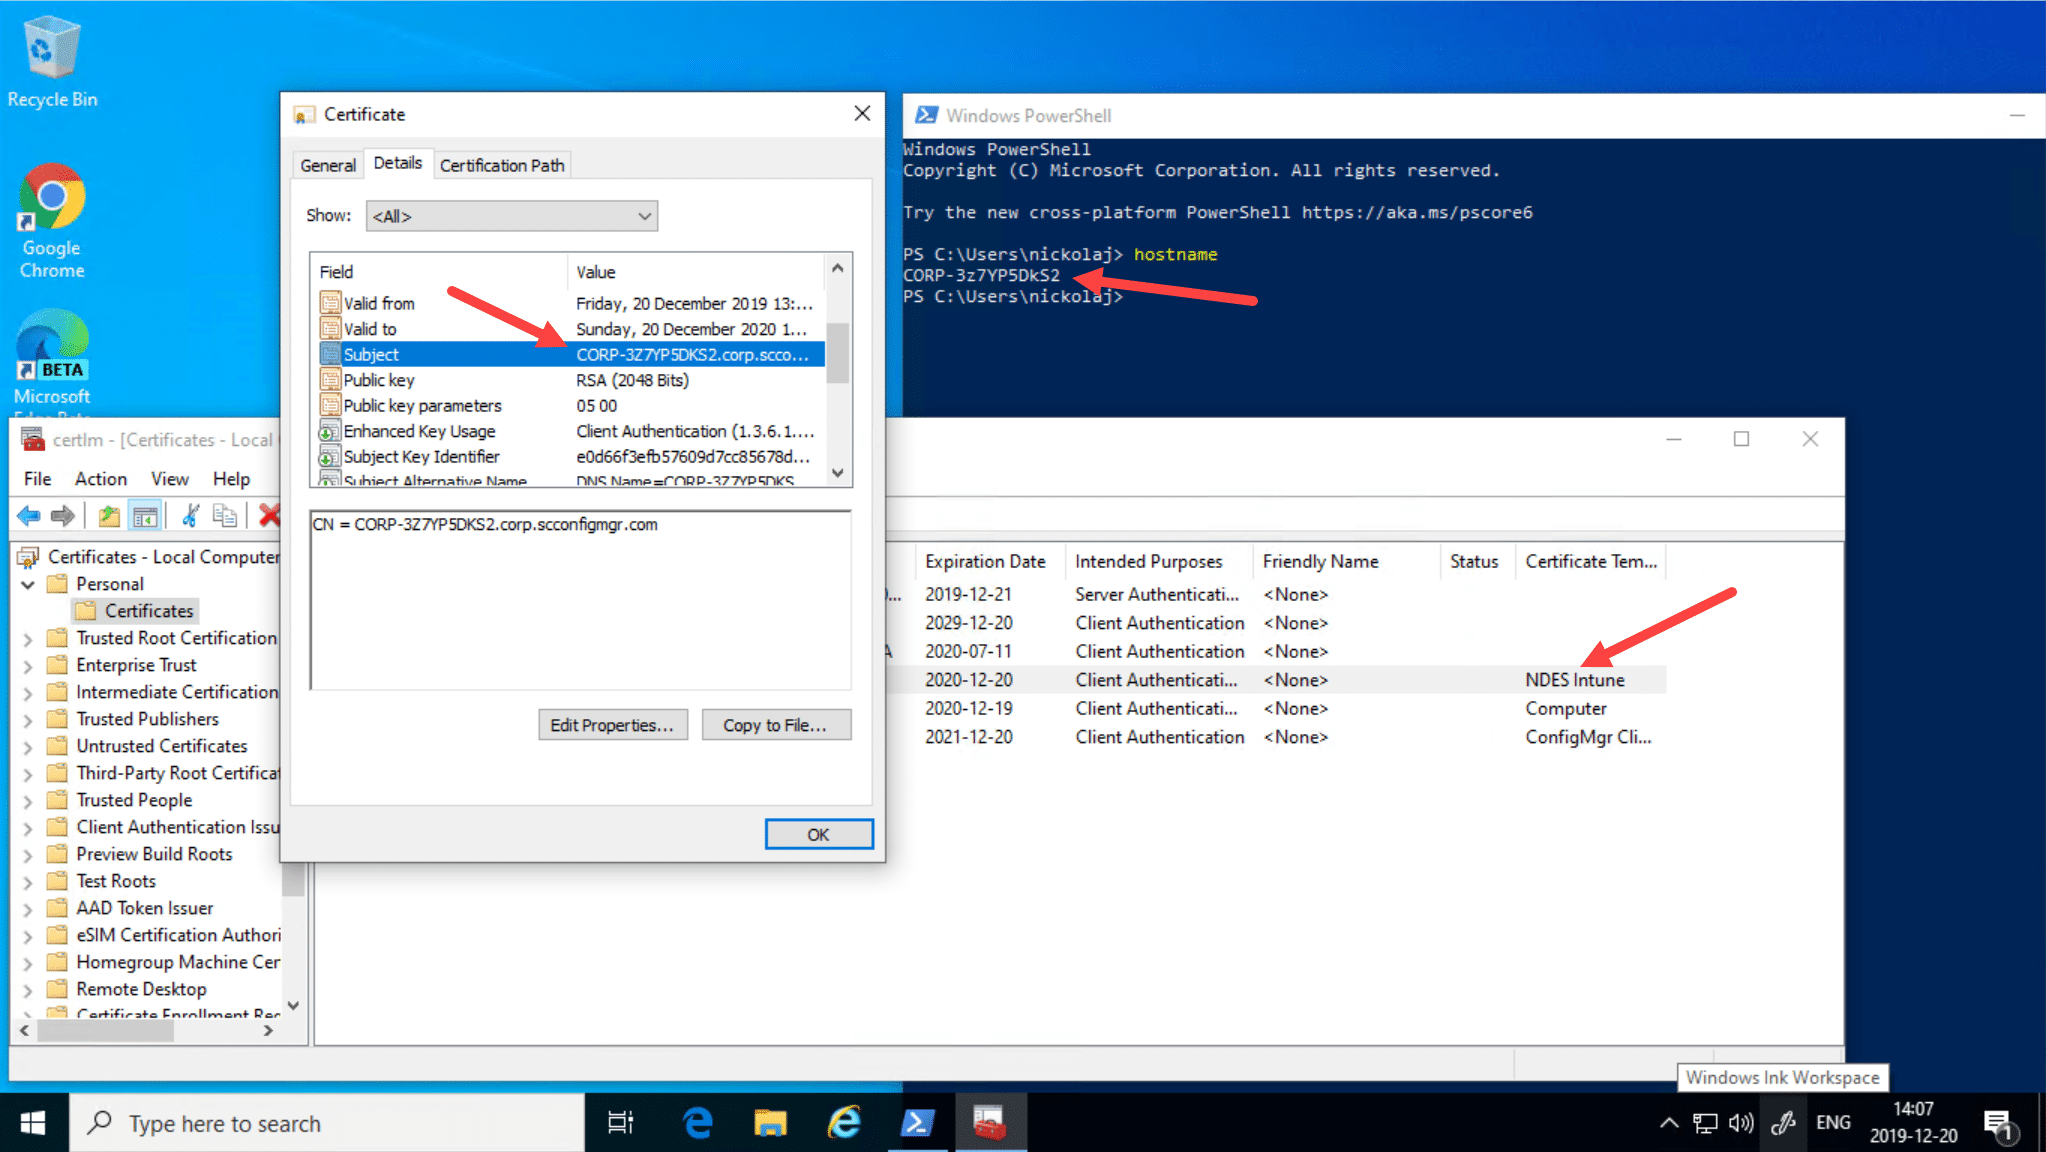Open network status tray icon
Viewport: 2046px width, 1152px height.
coord(1705,1123)
